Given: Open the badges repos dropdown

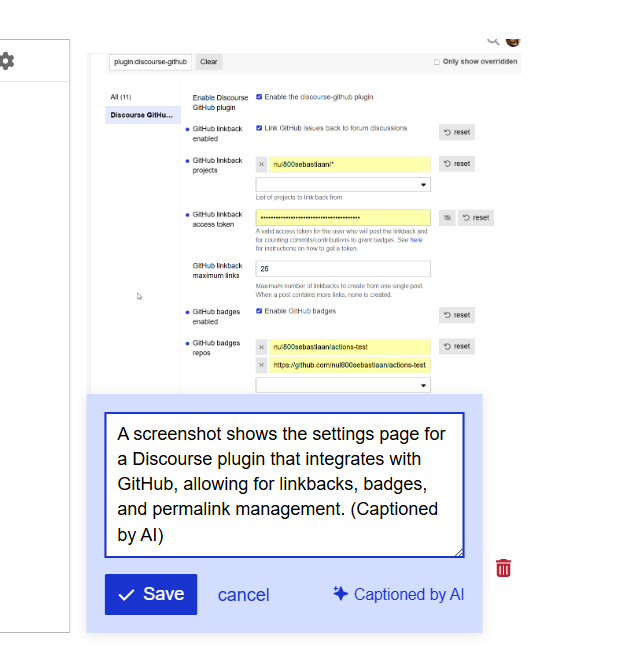Looking at the screenshot, I should (343, 385).
